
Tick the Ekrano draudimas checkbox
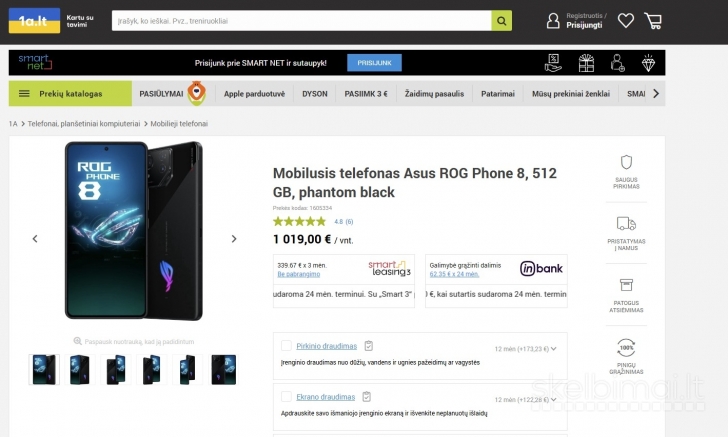tap(287, 397)
